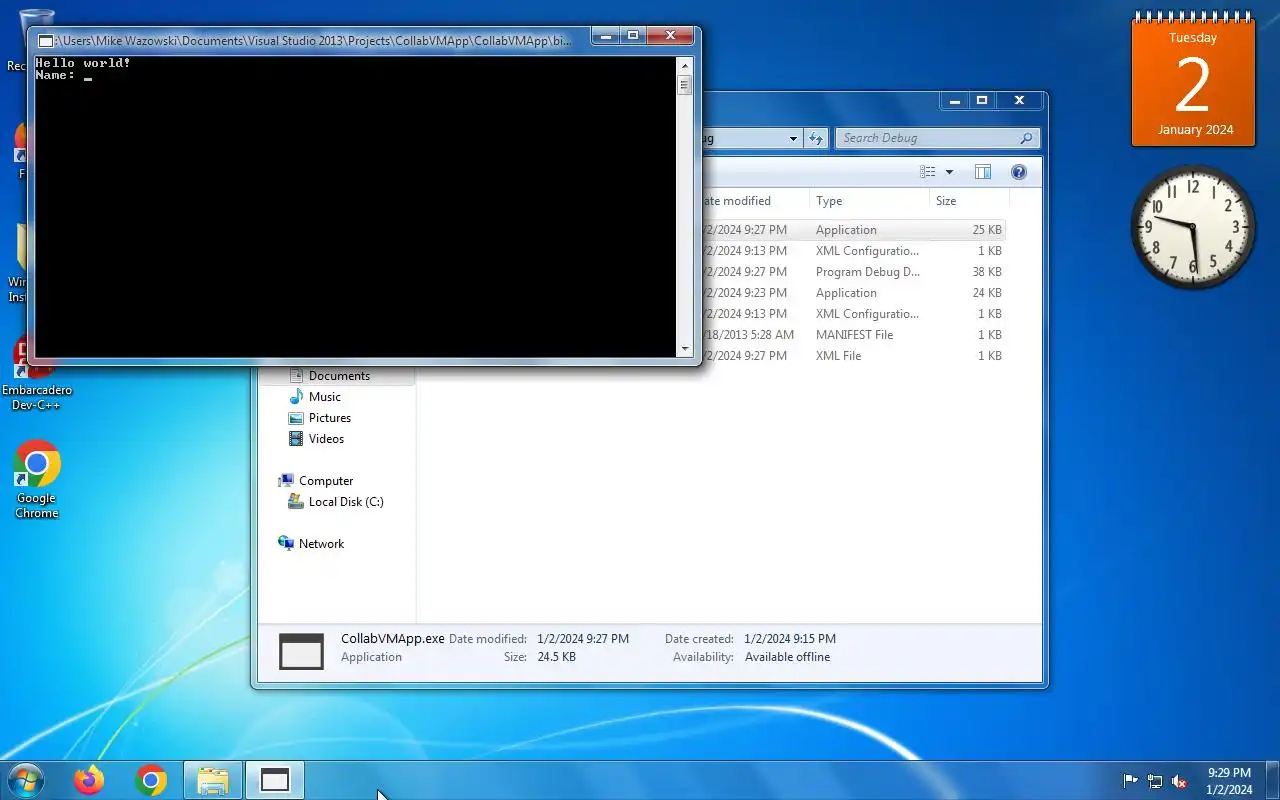
Task: Select the Embarcadero Dev-C++ desktop shortcut
Action: point(37,375)
